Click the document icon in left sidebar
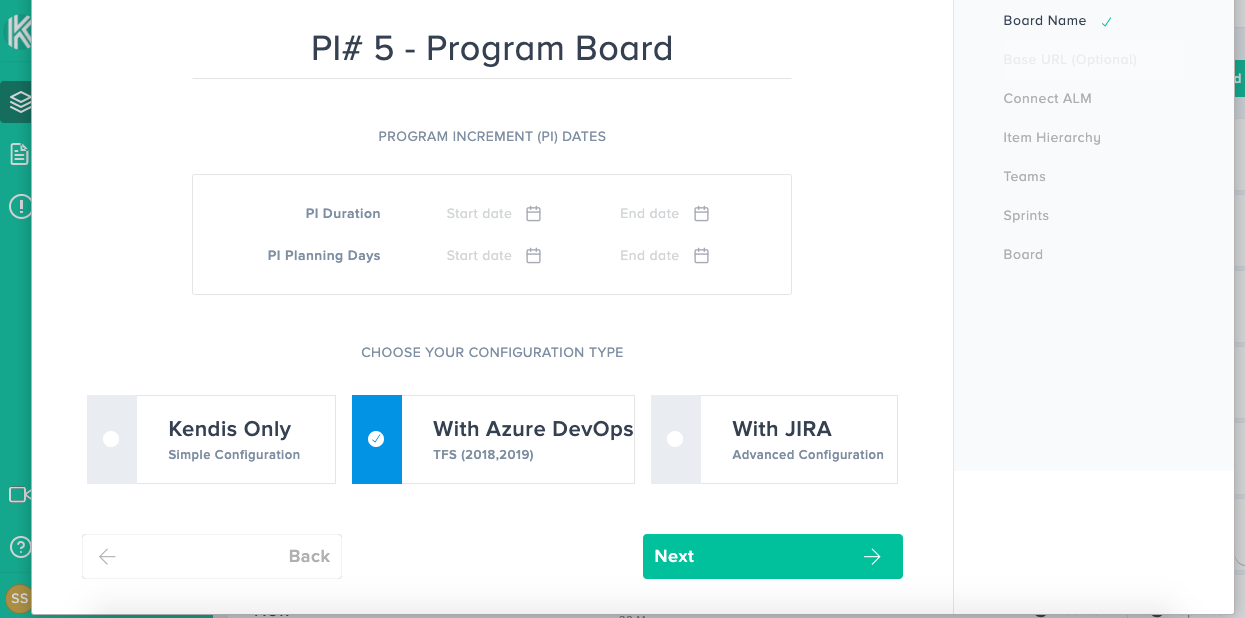Viewport: 1245px width, 618px height. point(18,154)
